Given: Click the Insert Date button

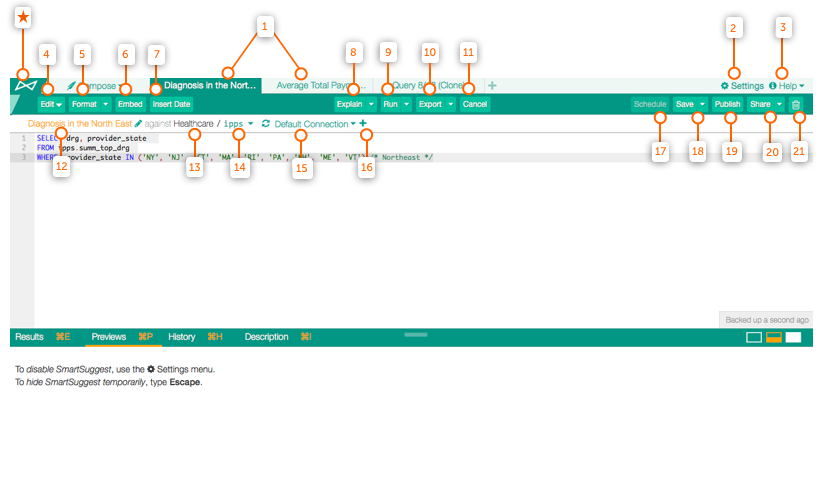Looking at the screenshot, I should point(171,104).
